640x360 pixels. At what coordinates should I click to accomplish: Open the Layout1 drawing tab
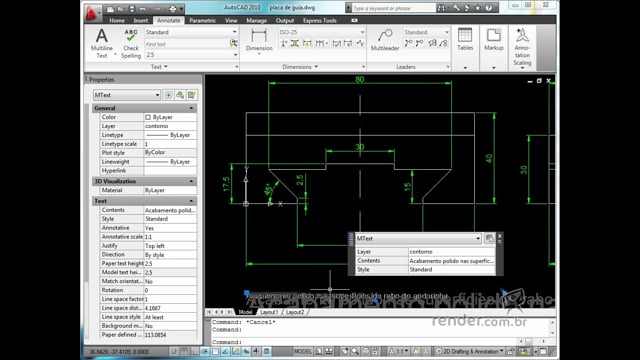click(x=269, y=312)
